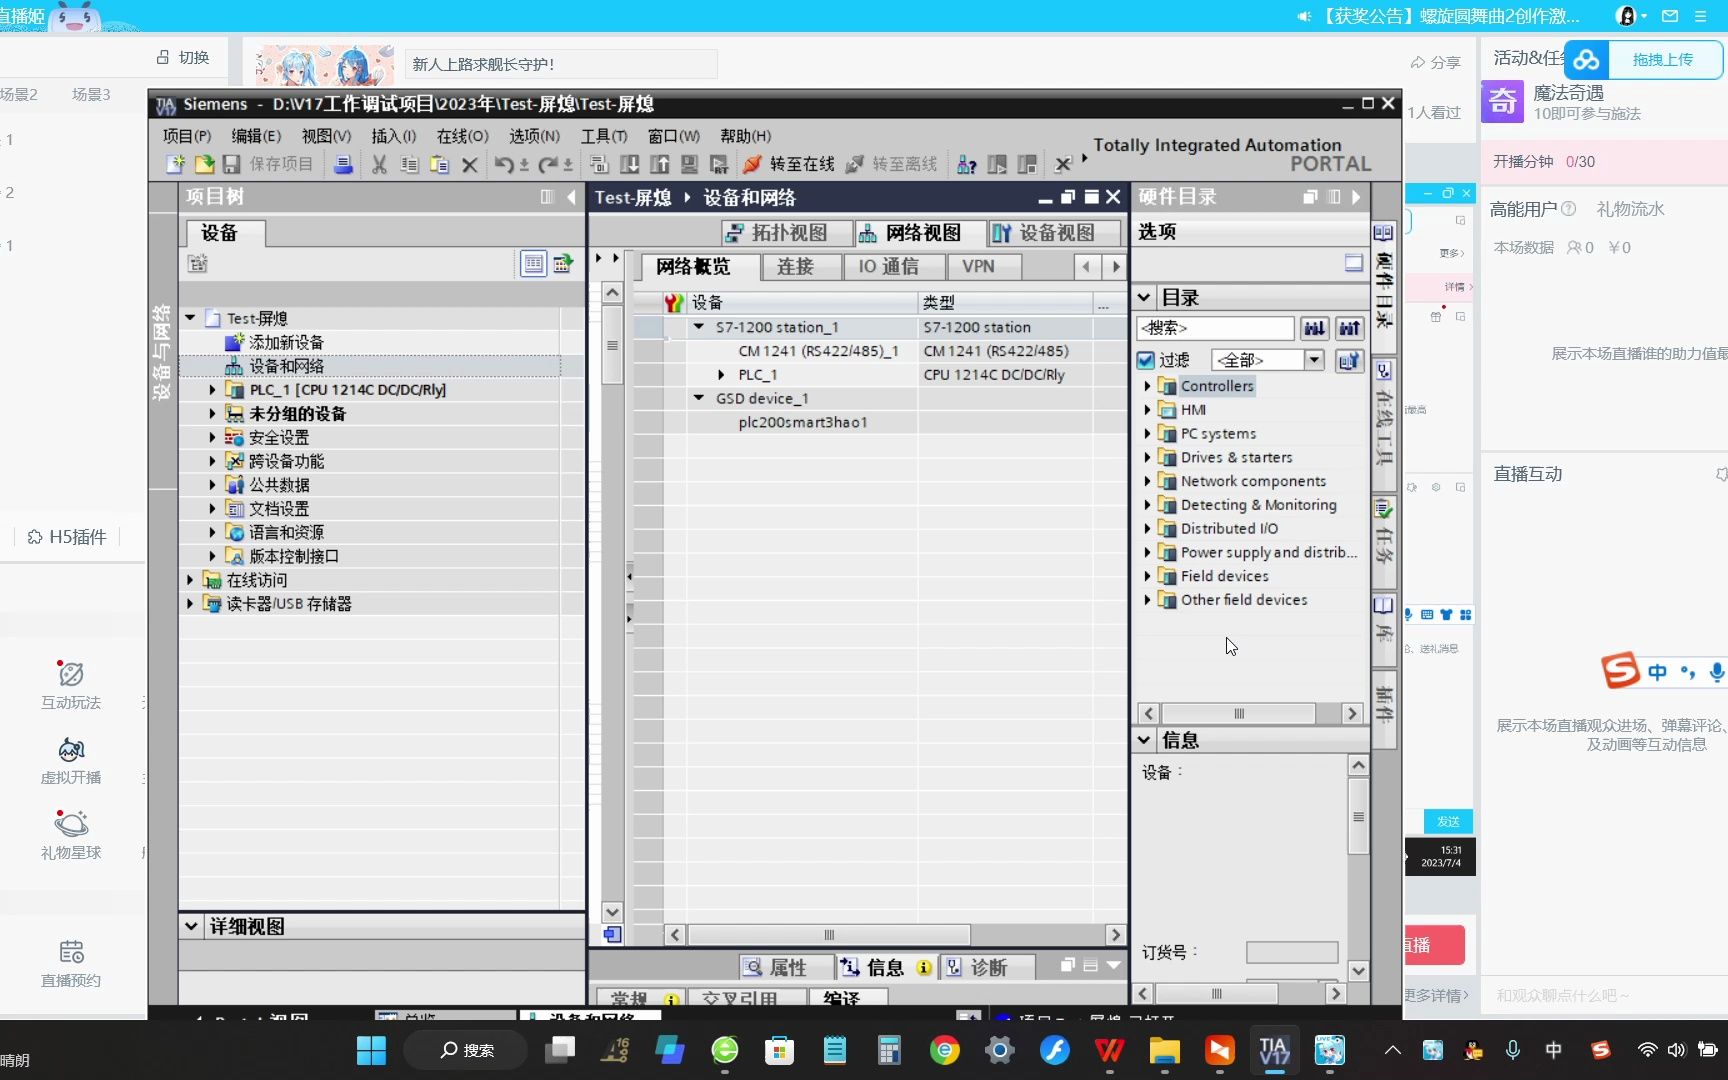Click 分享 share link in streaming app
The width and height of the screenshot is (1728, 1080).
tap(1435, 62)
